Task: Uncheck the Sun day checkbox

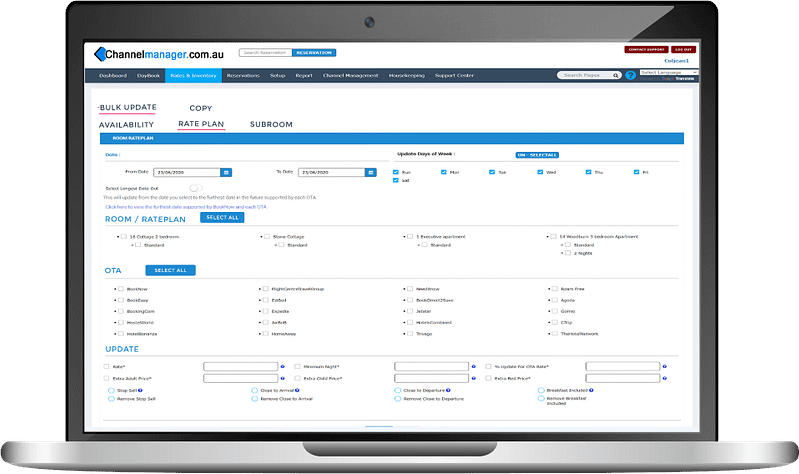Action: [x=395, y=172]
